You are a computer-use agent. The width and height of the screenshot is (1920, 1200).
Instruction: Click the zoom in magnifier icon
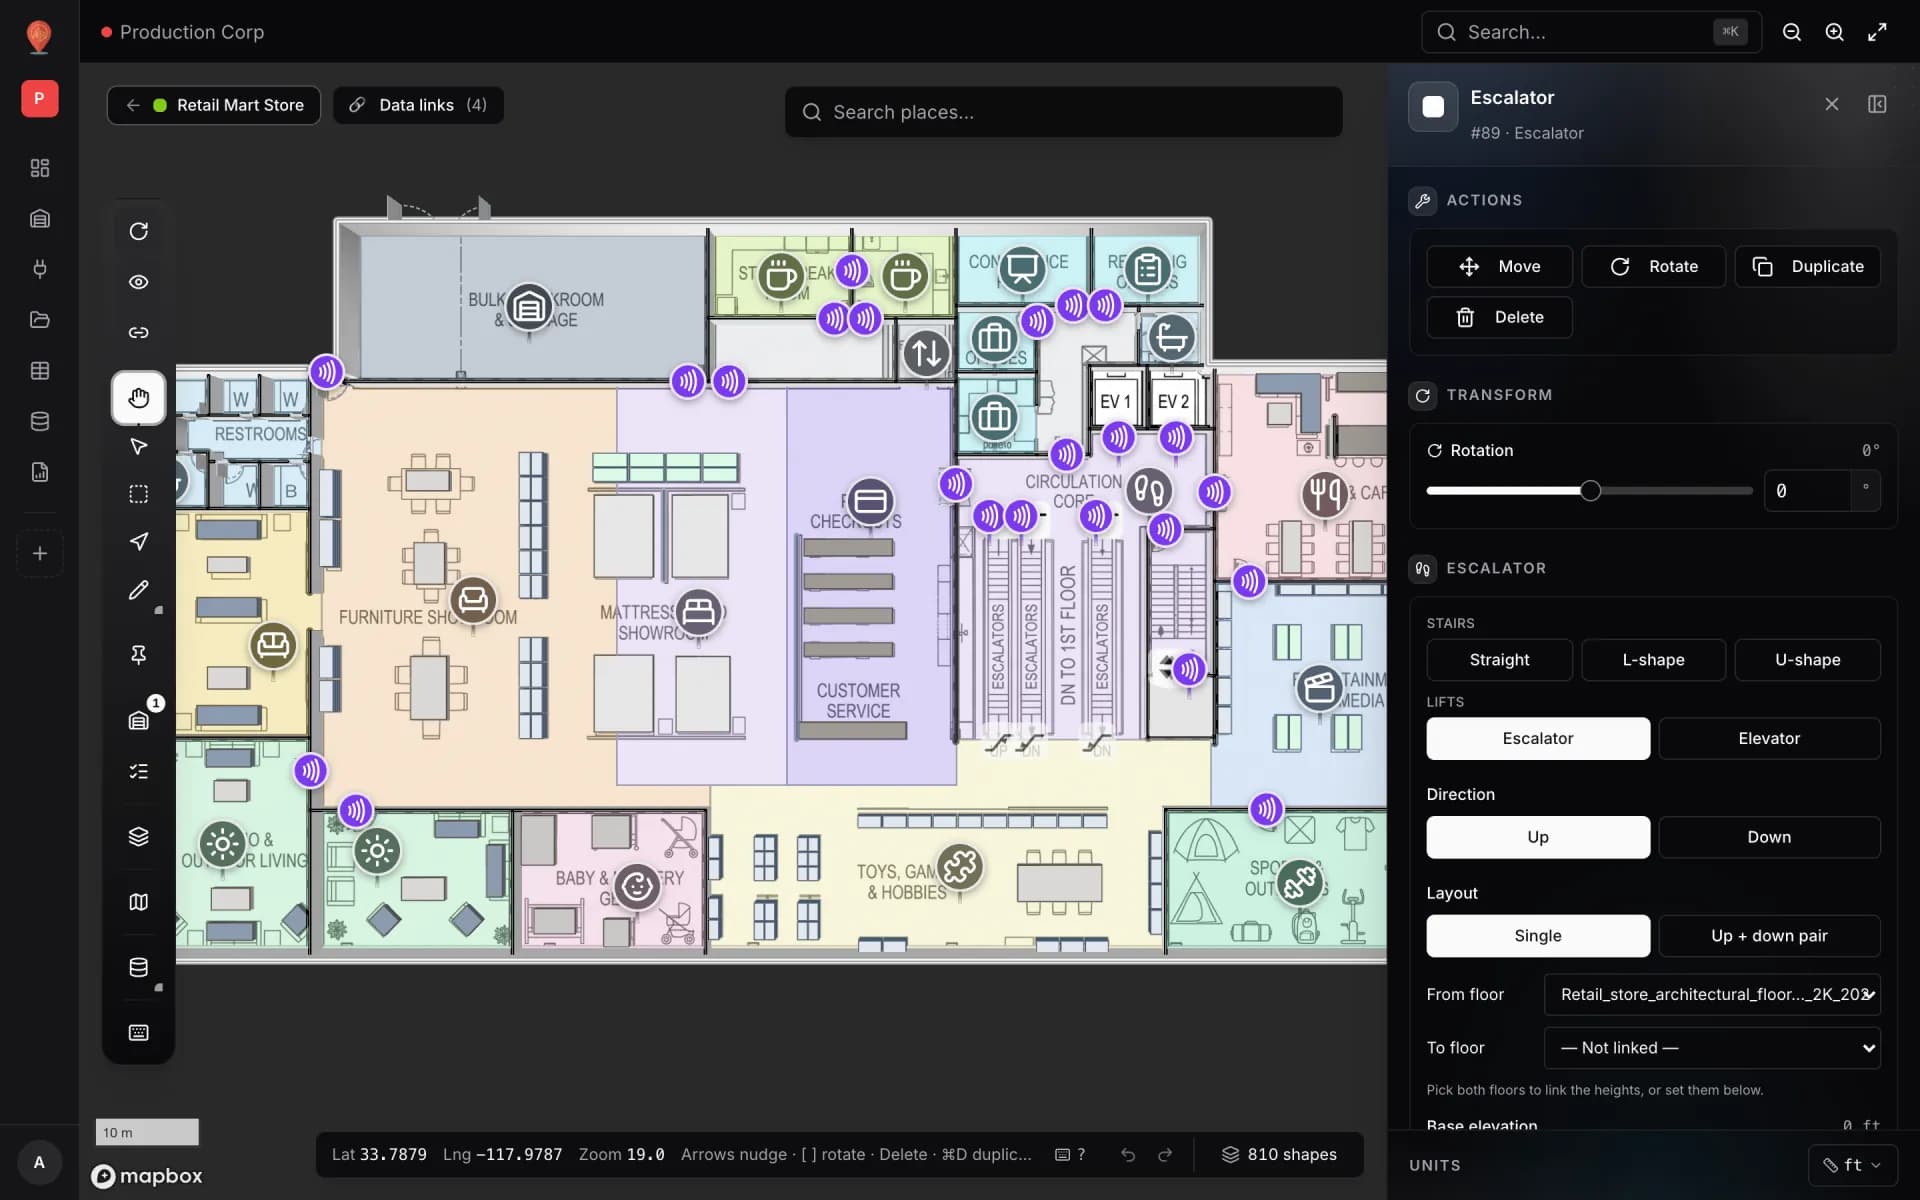pos(1834,32)
